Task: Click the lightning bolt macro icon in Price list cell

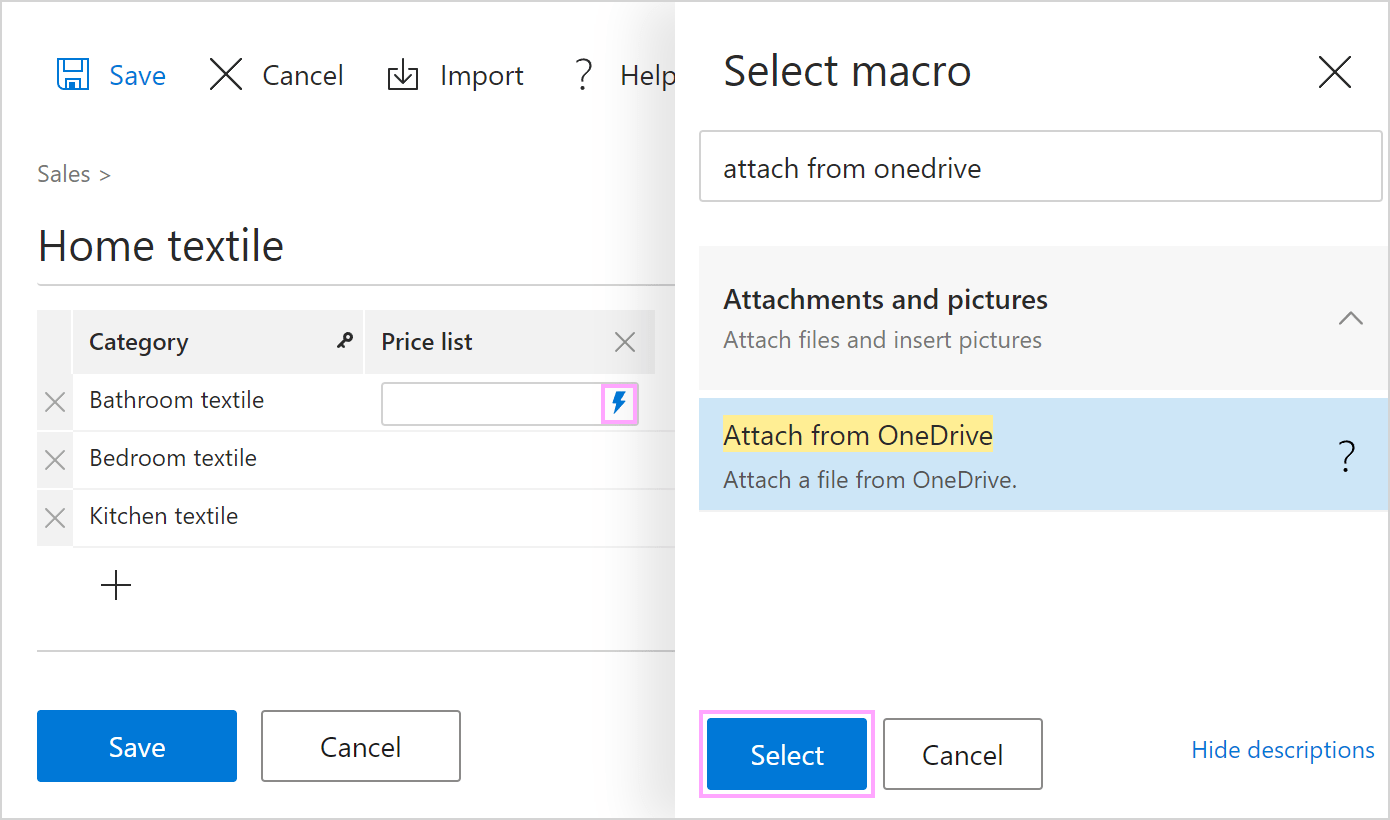Action: point(620,404)
